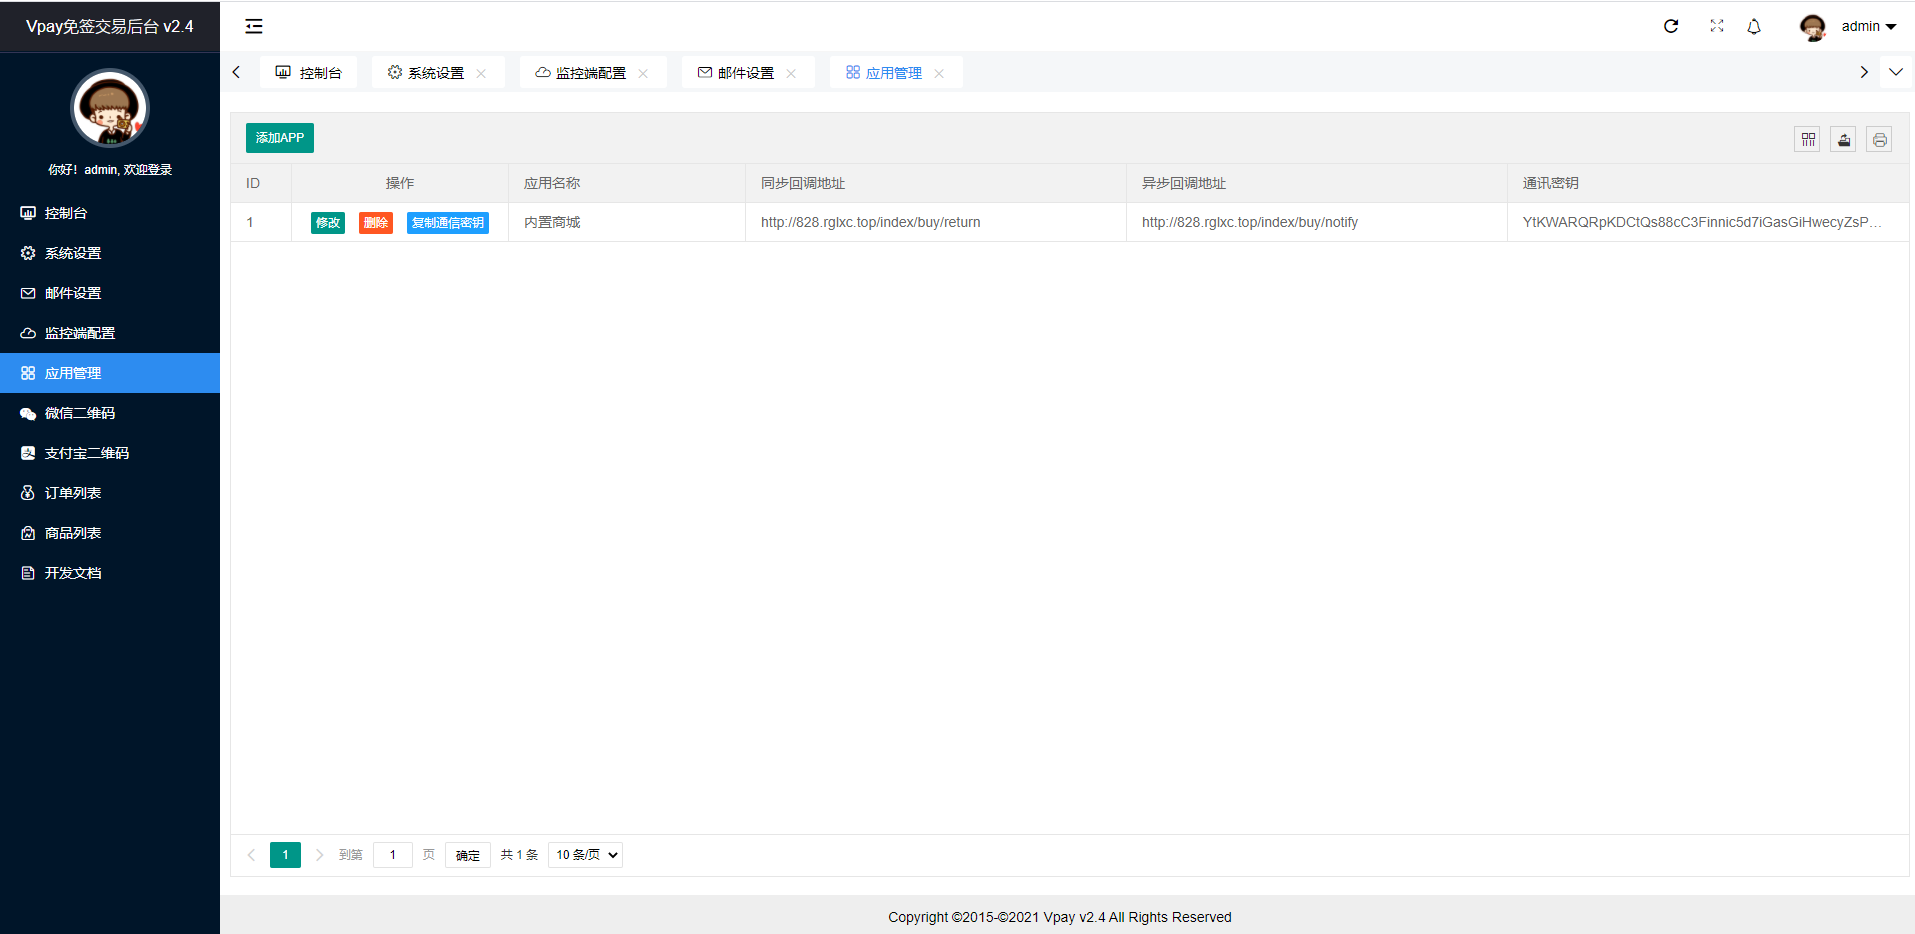The image size is (1915, 934).
Task: Click the red 删除 button in row 1
Action: point(376,223)
